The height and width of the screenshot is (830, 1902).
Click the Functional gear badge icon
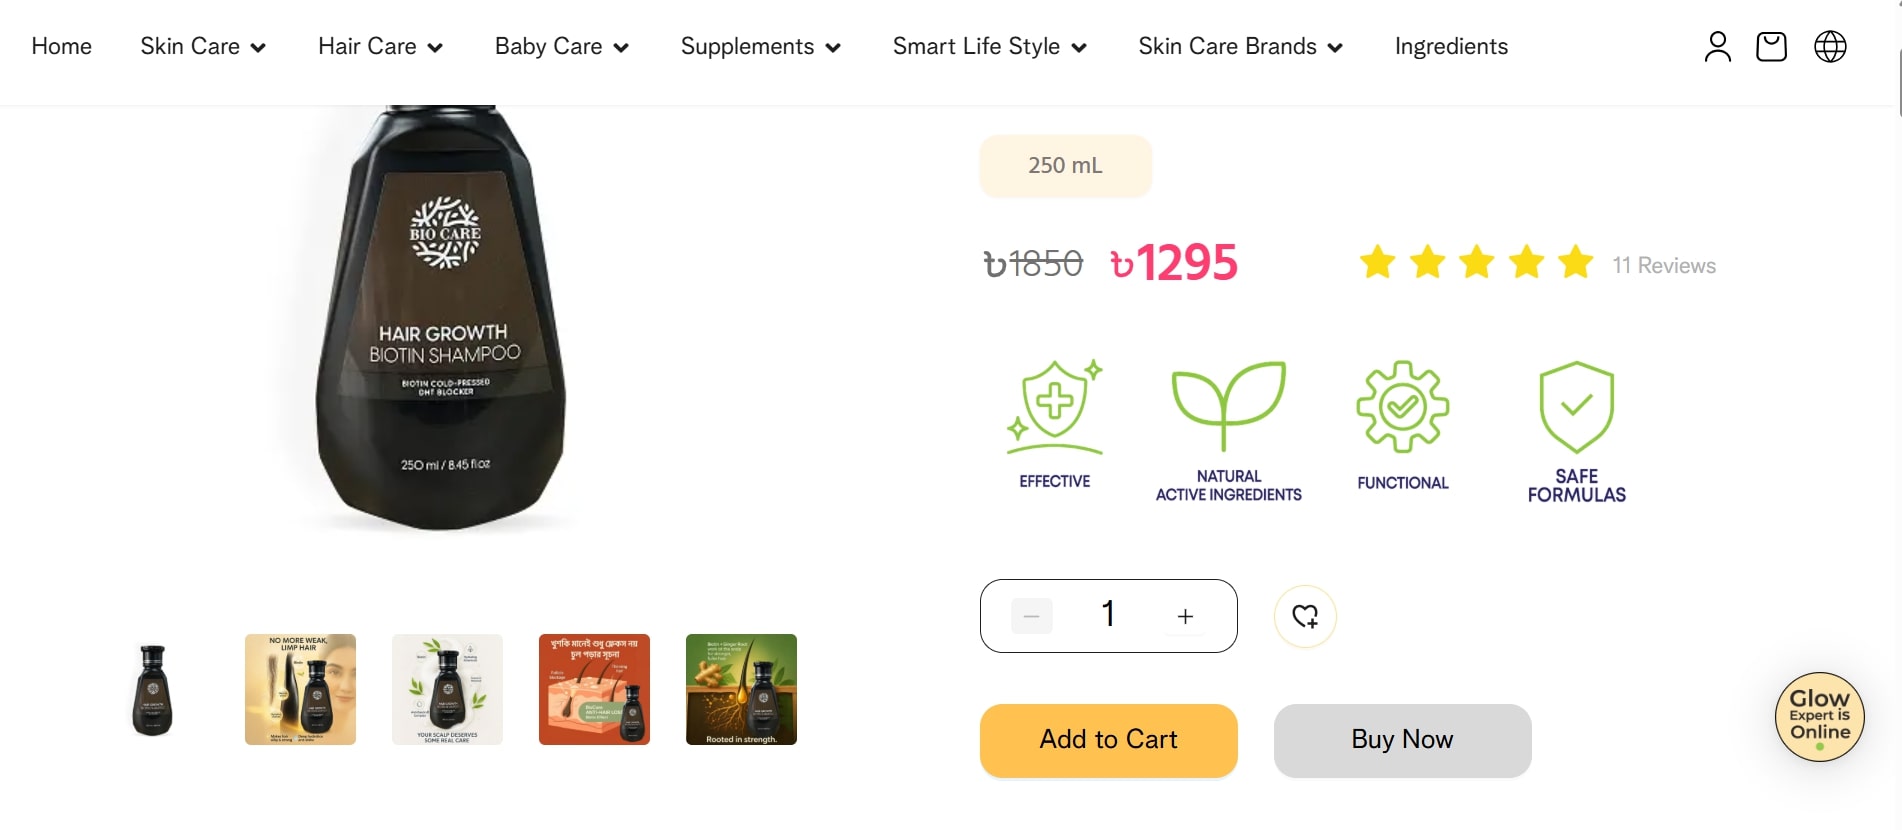[1402, 407]
